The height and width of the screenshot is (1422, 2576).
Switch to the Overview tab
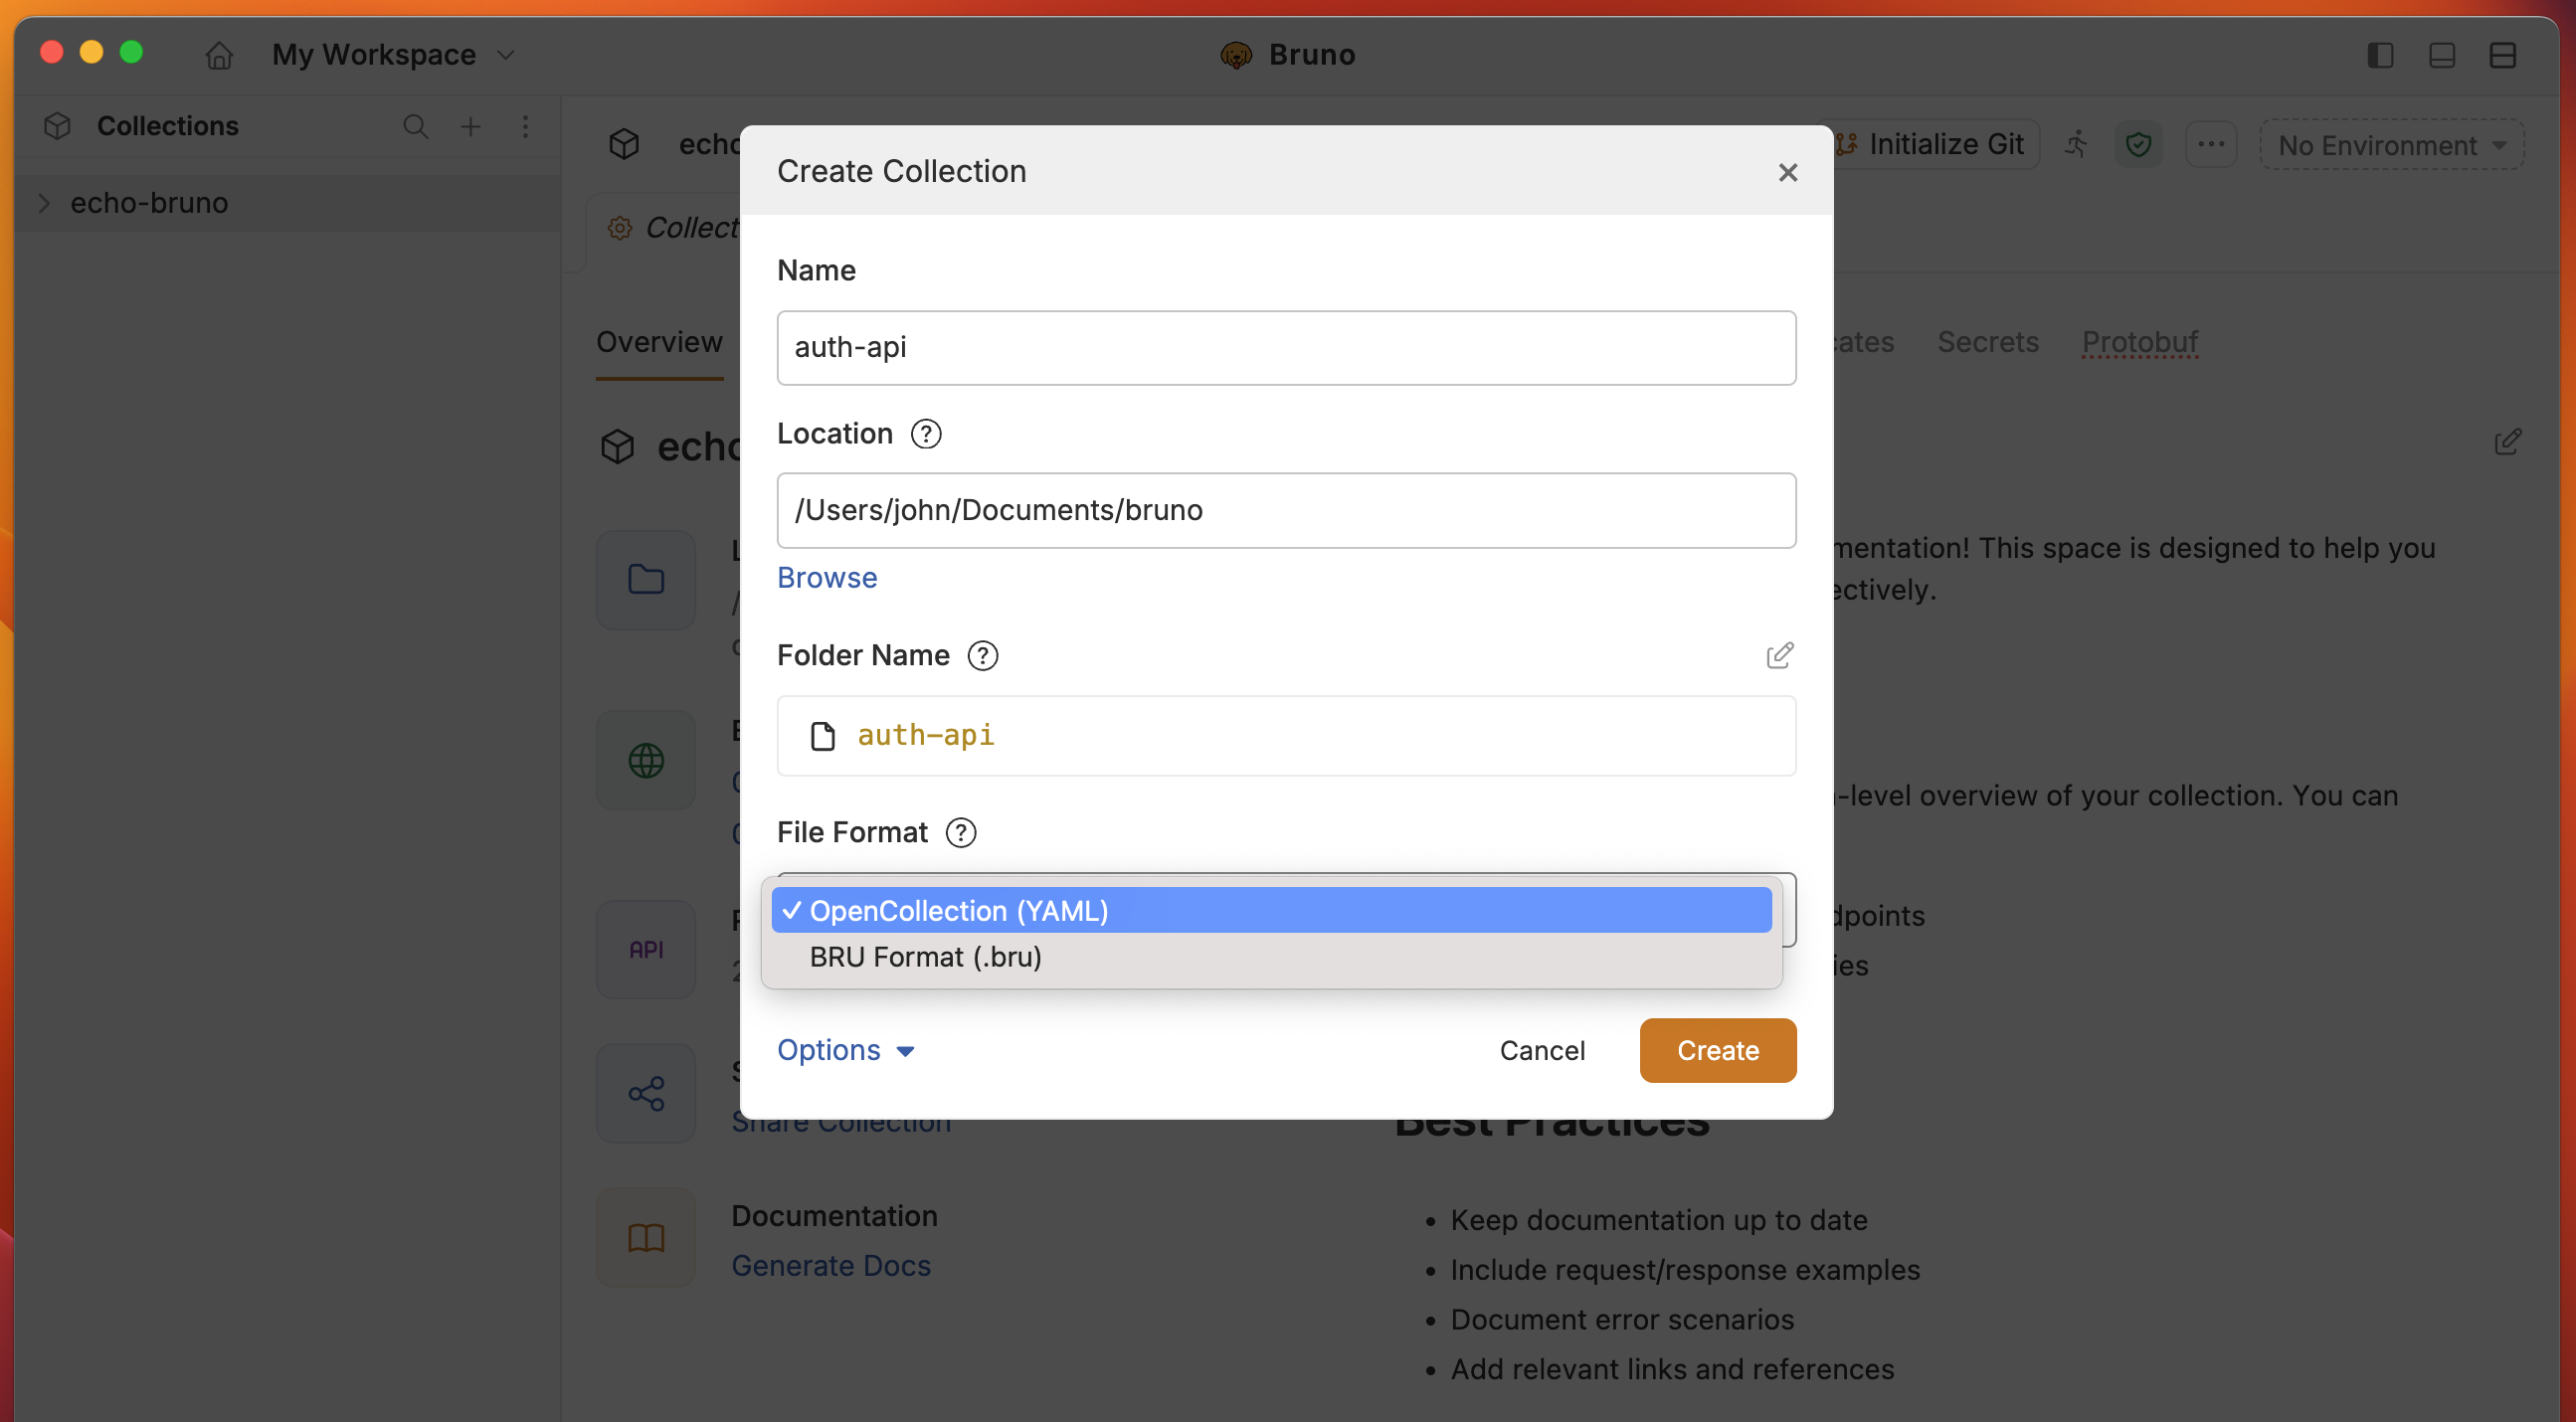[x=659, y=342]
